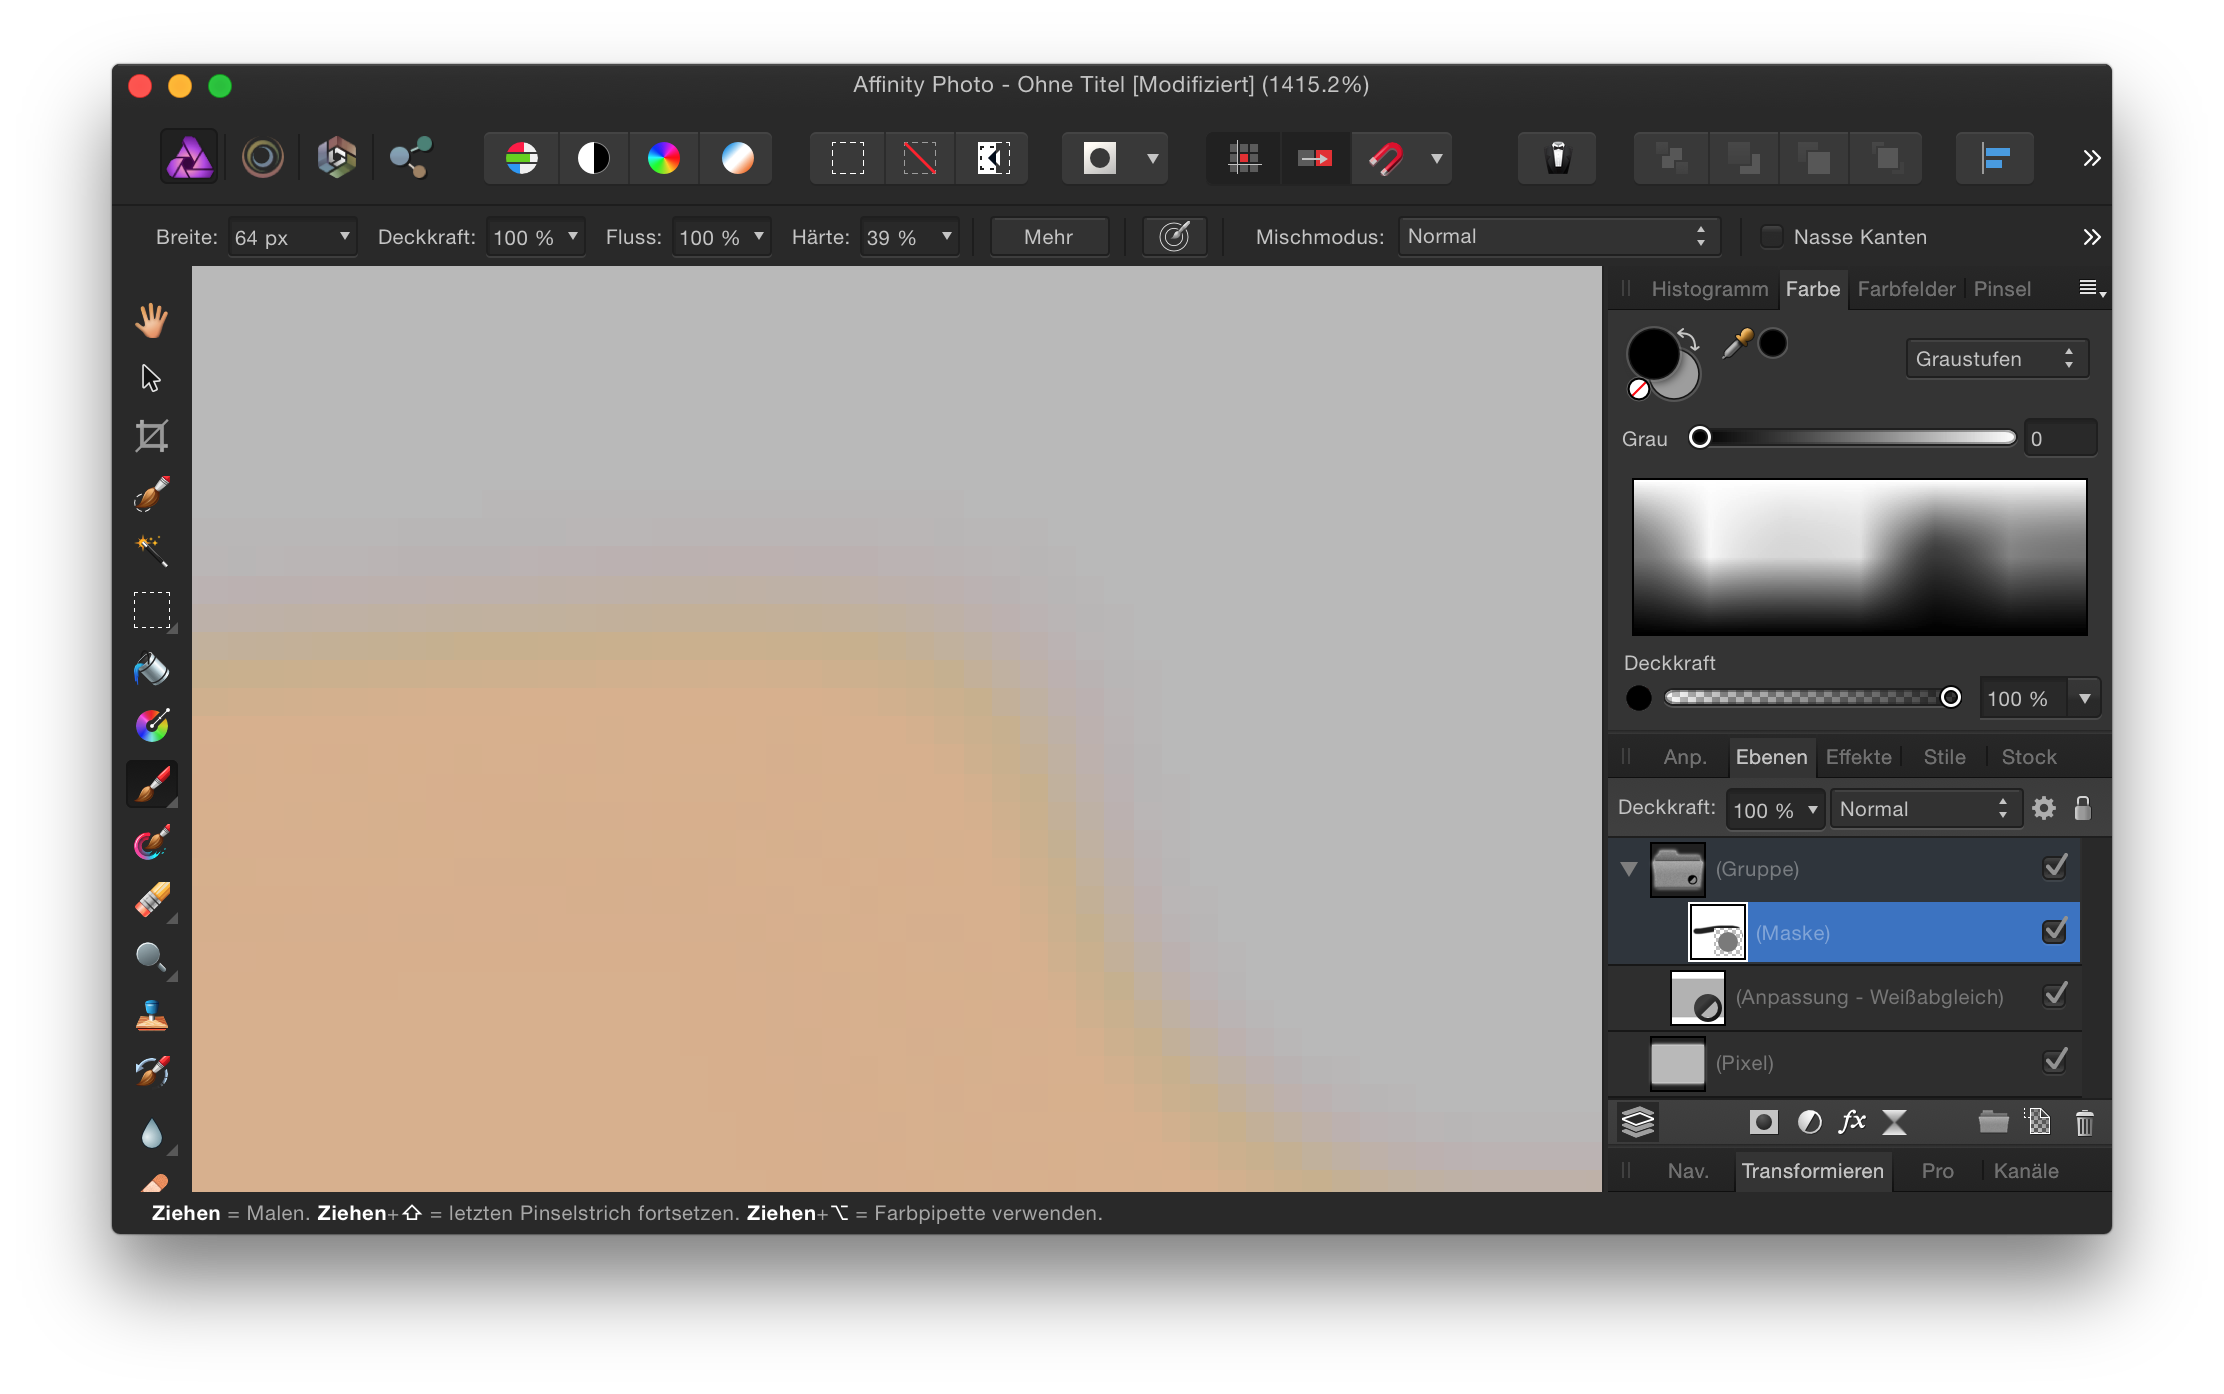Open the Härte hardness dropdown

[946, 237]
